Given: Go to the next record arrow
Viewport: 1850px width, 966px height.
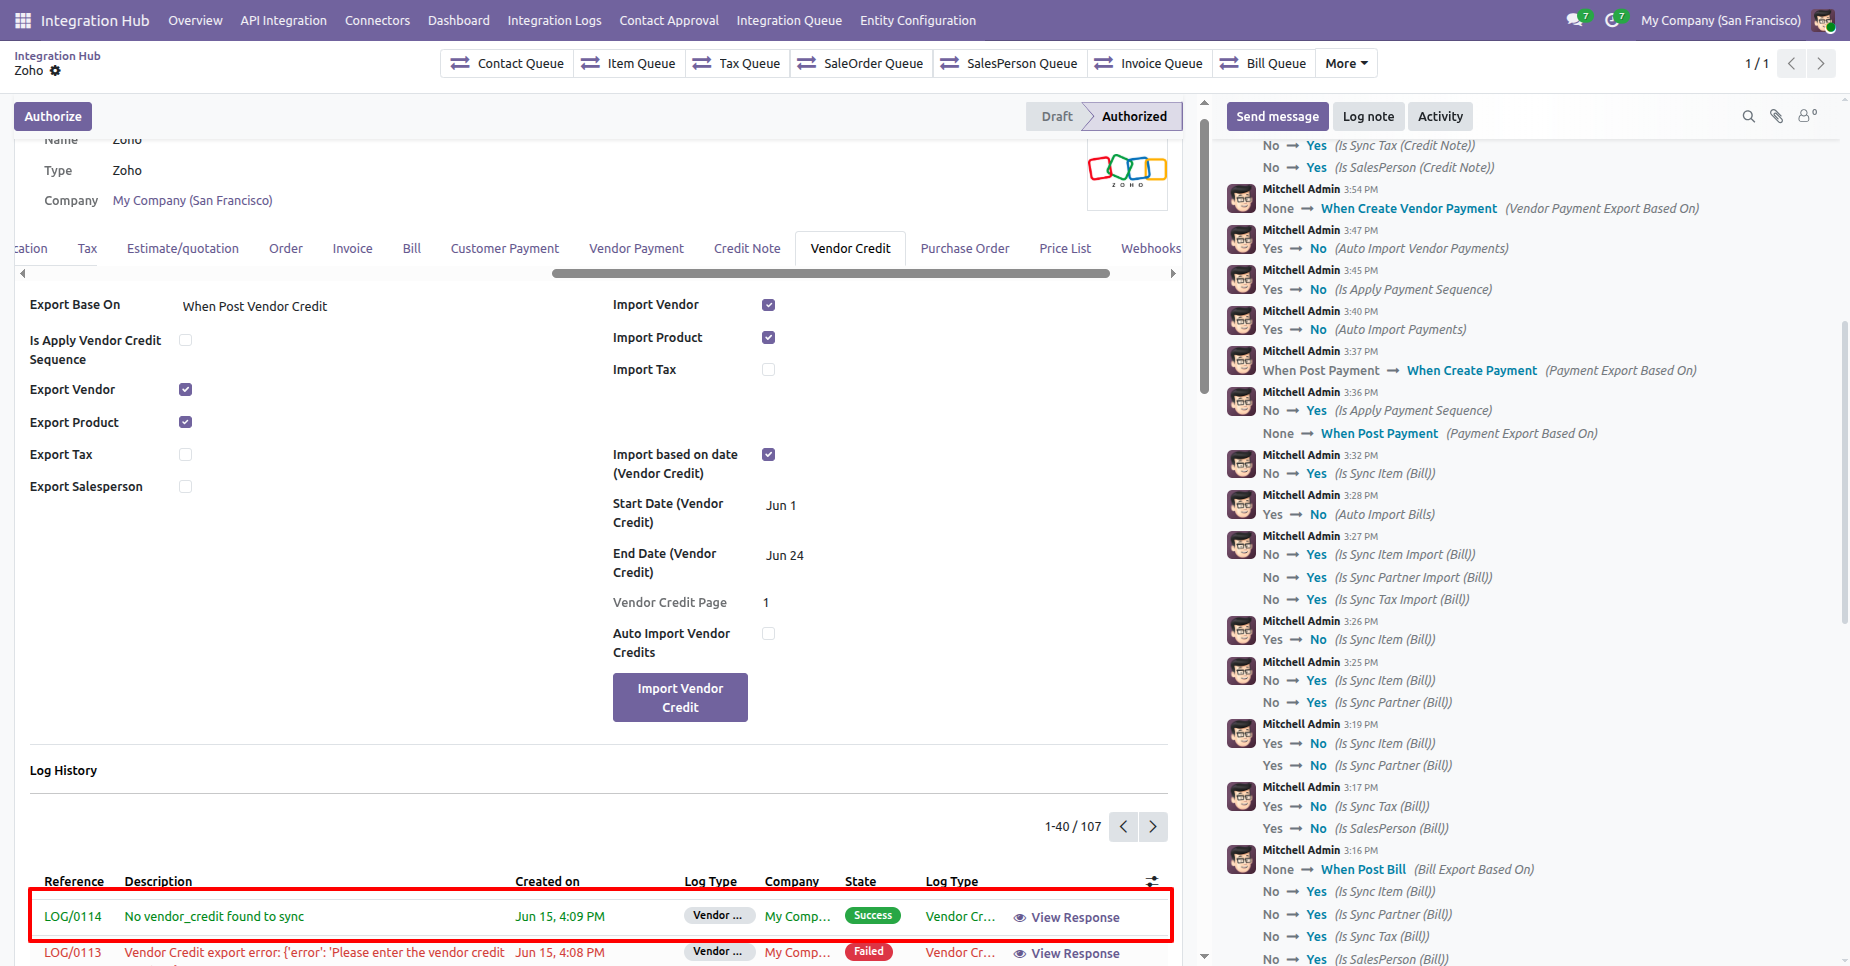Looking at the screenshot, I should click(1821, 64).
